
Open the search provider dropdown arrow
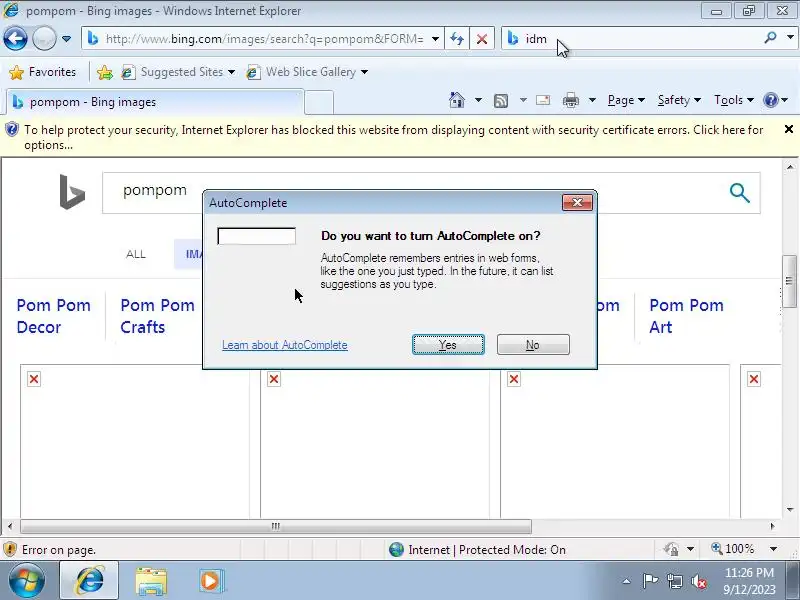tap(790, 37)
